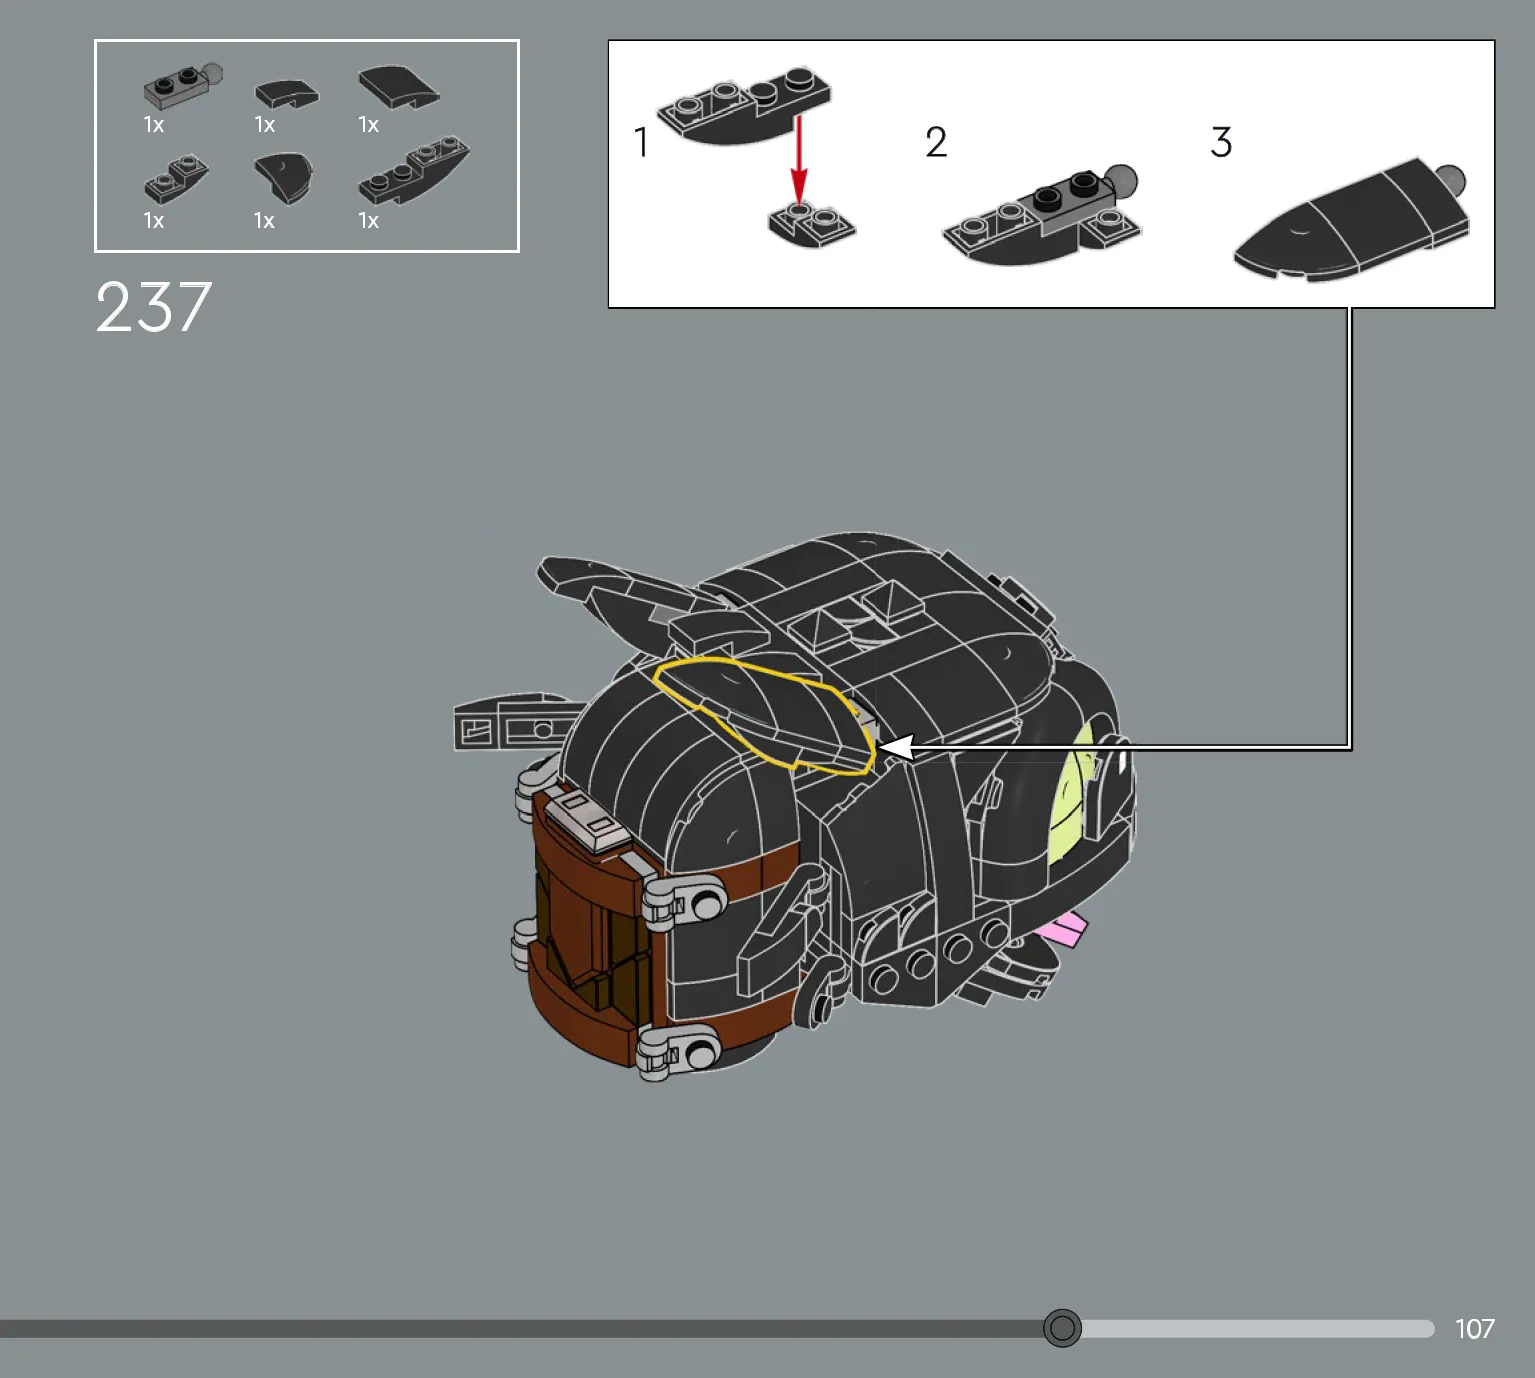
Task: Select the plate with ball joint part
Action: pos(182,86)
